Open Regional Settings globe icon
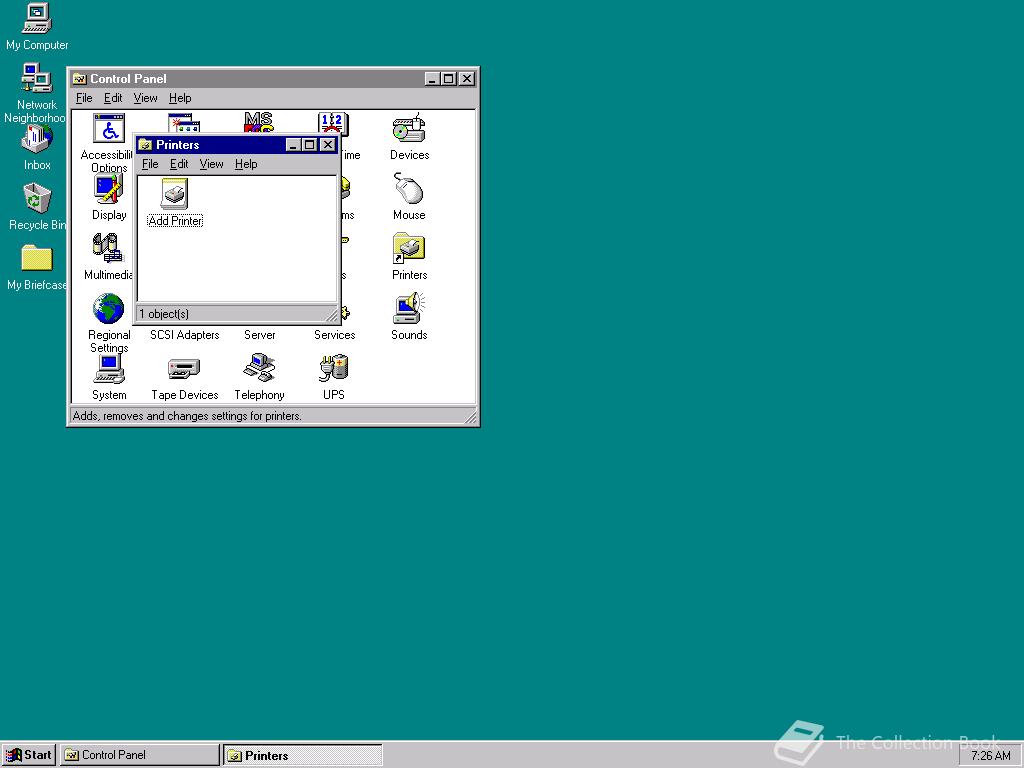1024x768 pixels. point(108,309)
